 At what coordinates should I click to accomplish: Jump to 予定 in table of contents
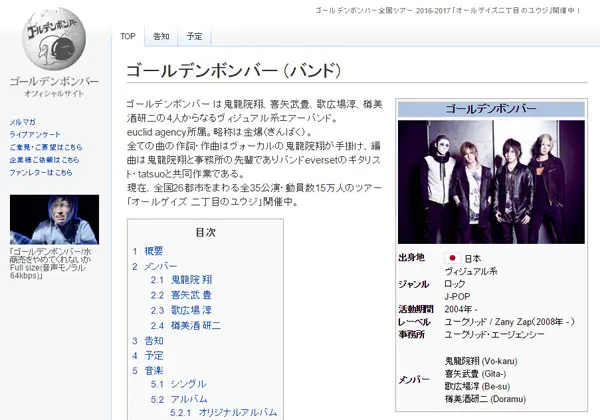tap(154, 355)
